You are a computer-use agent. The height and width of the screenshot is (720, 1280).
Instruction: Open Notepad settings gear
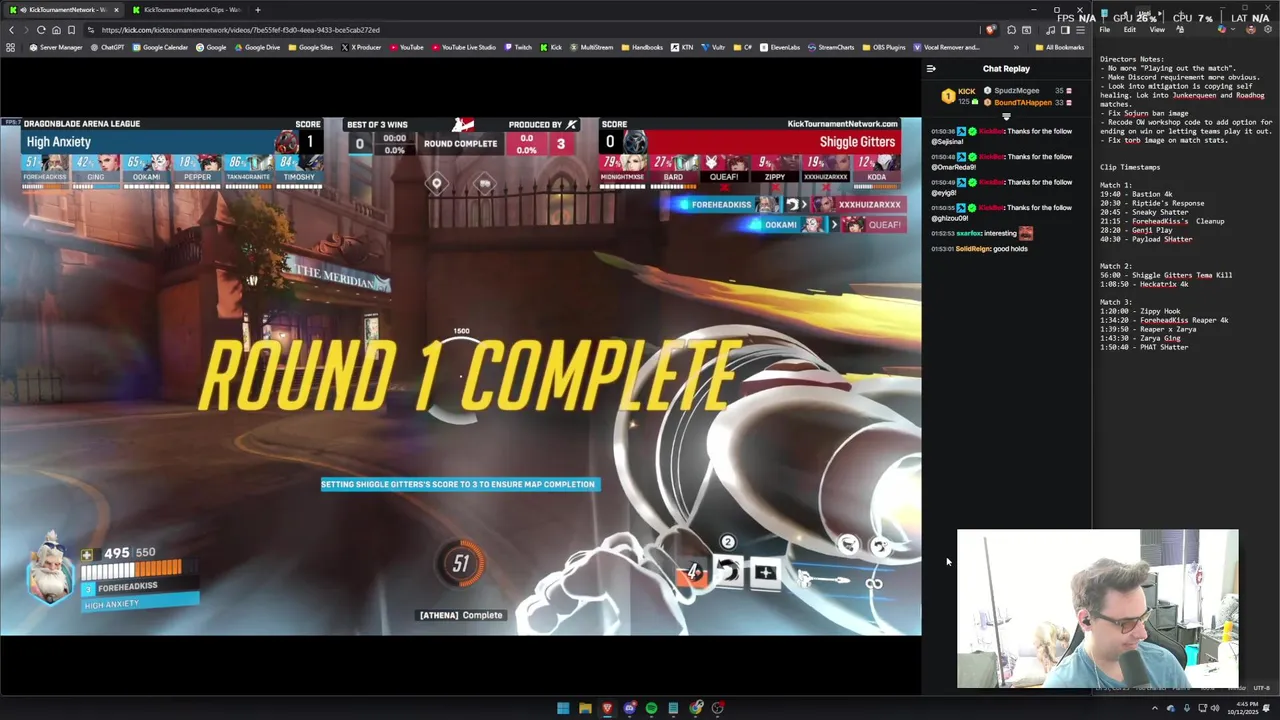(x=1268, y=29)
